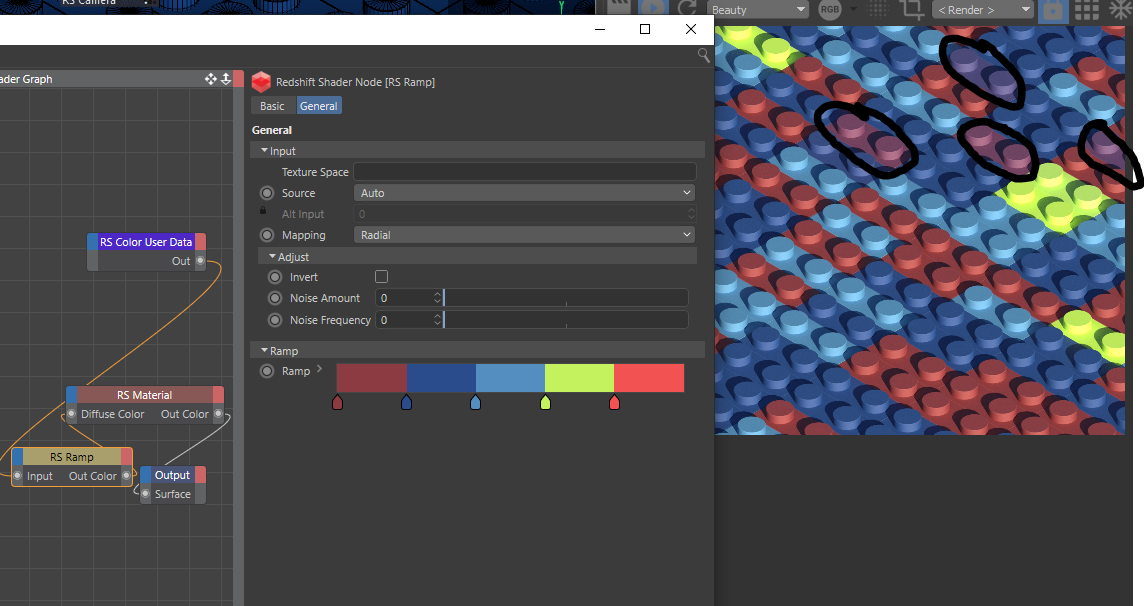Image resolution: width=1144 pixels, height=606 pixels.
Task: Click the Surface port on Output node
Action: tap(145, 494)
